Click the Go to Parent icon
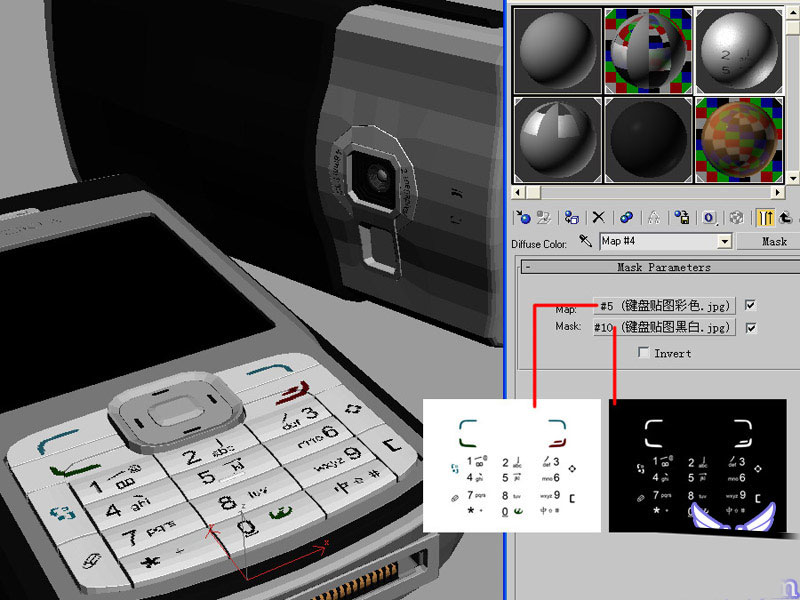 coord(787,217)
